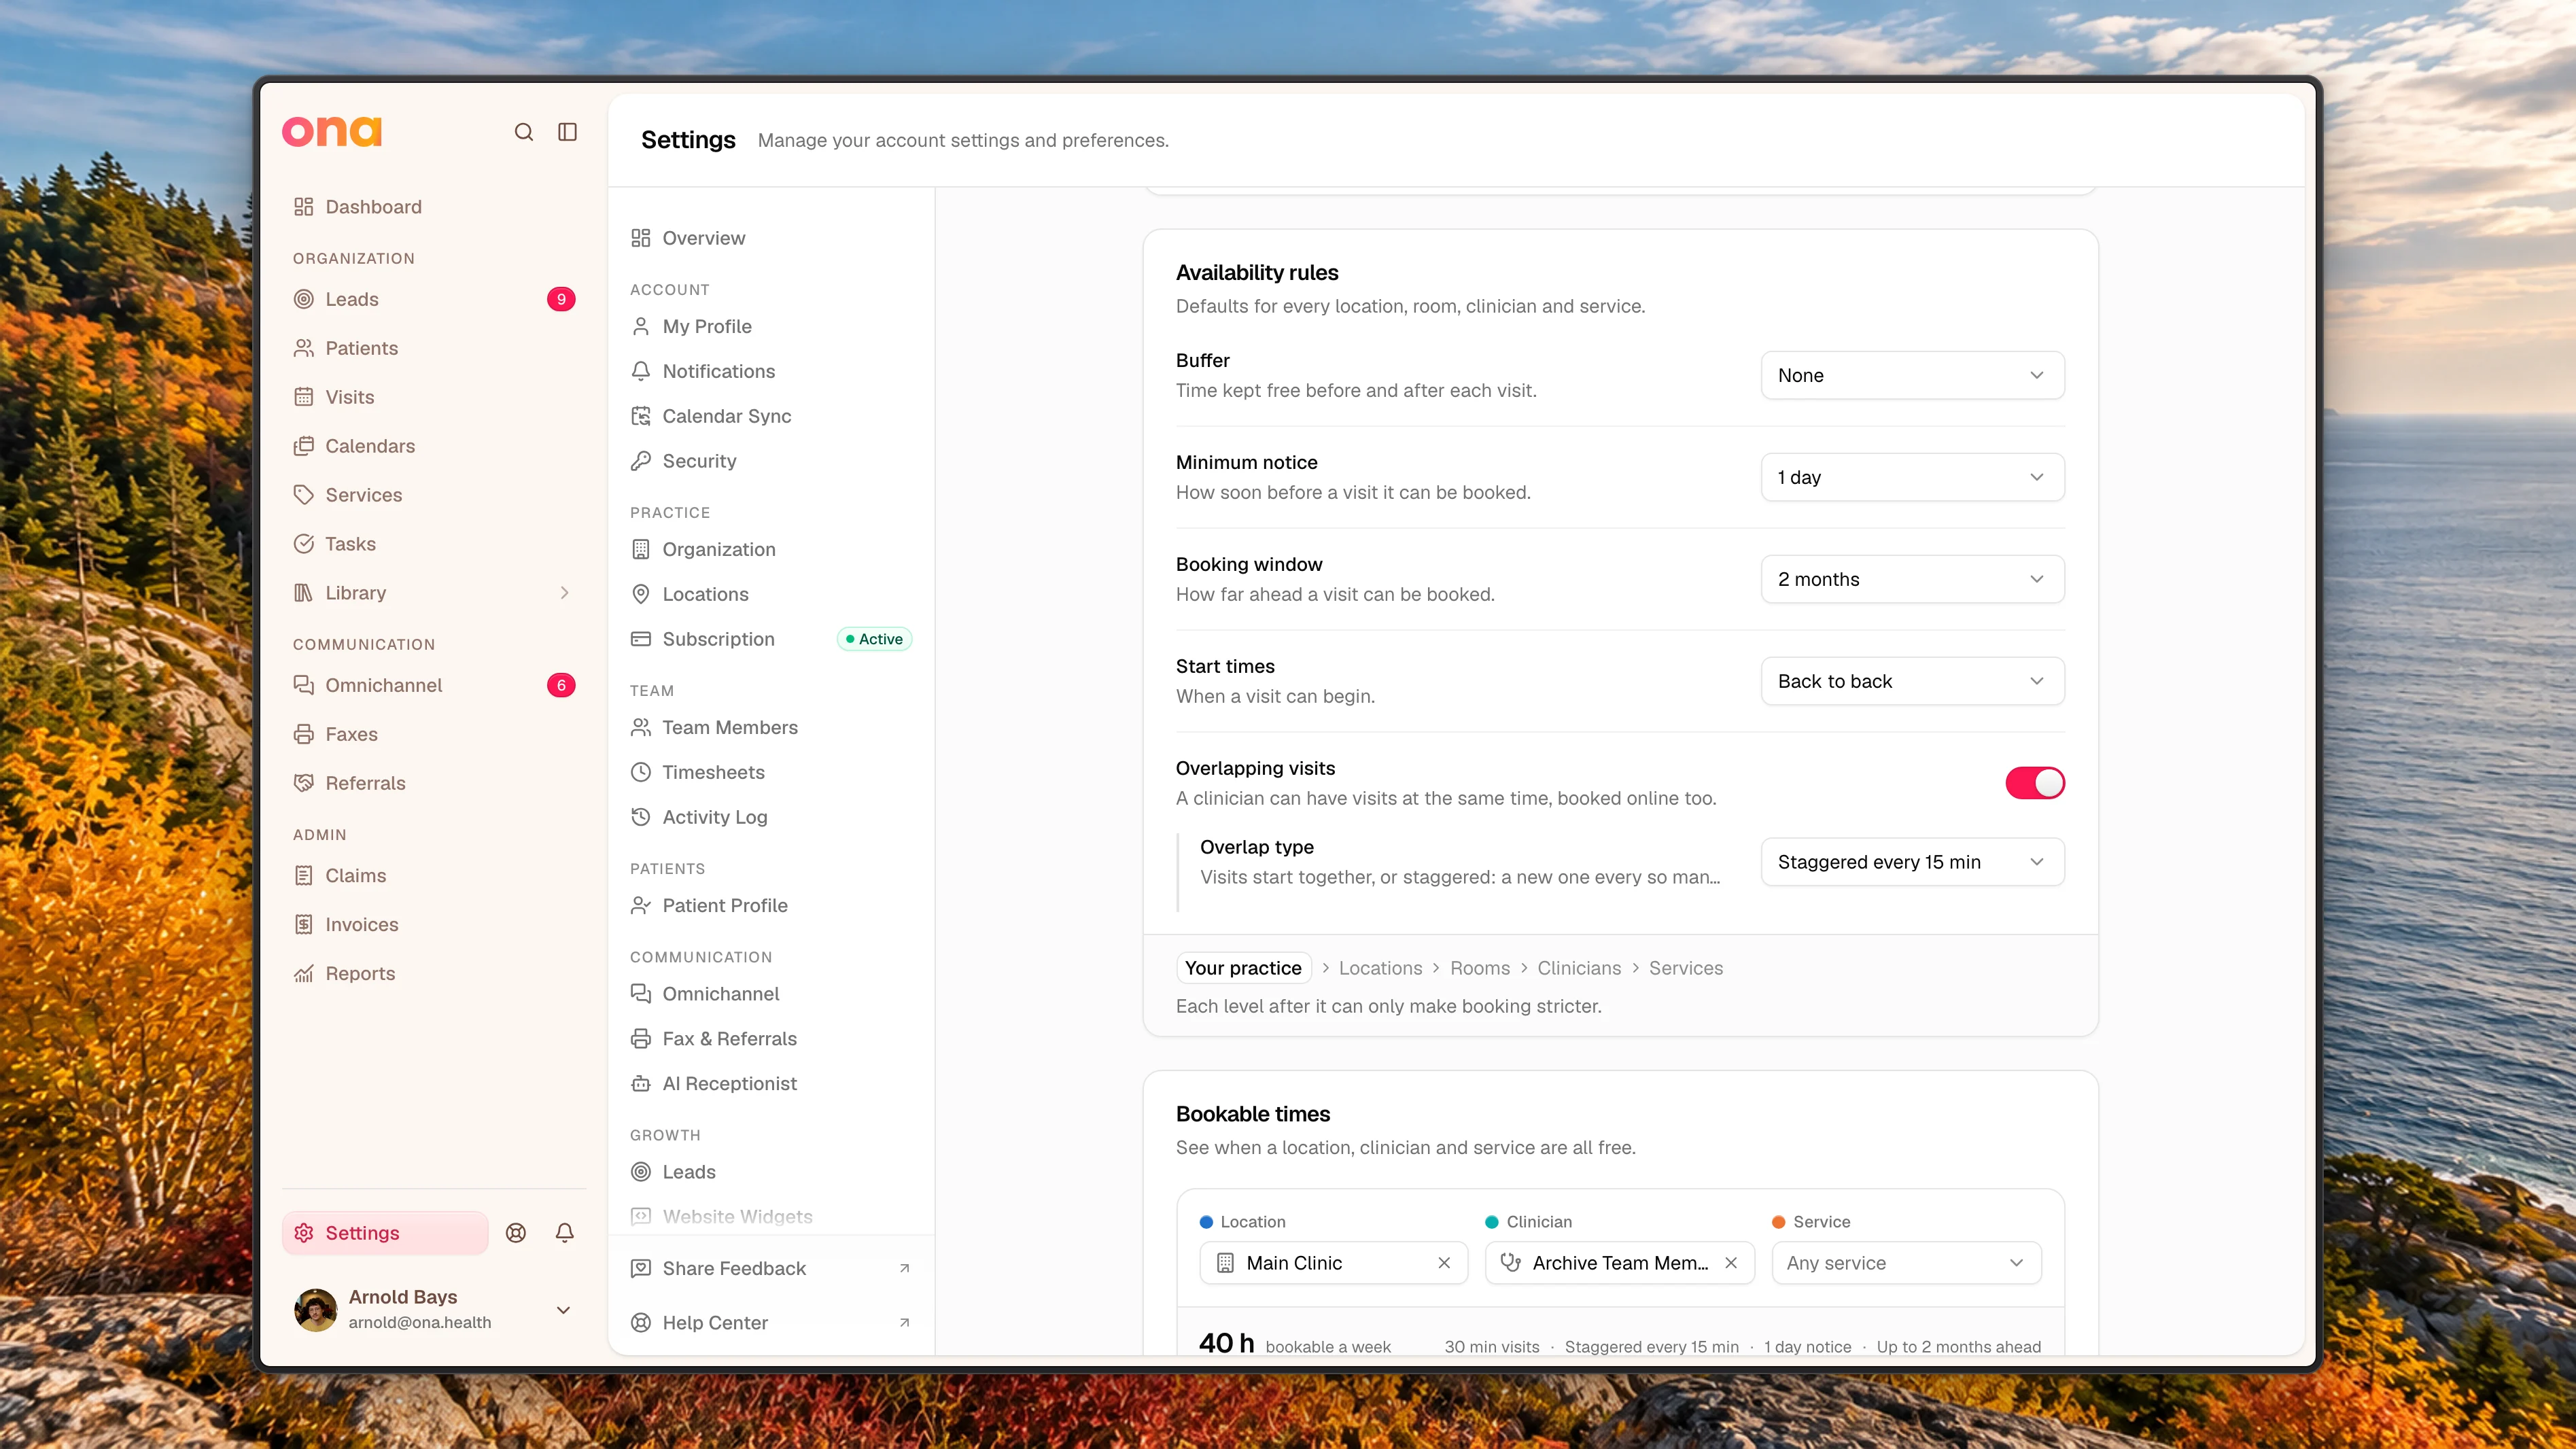The image size is (2576, 1449).
Task: Open Overlap type Staggered every 15 min
Action: click(1912, 862)
